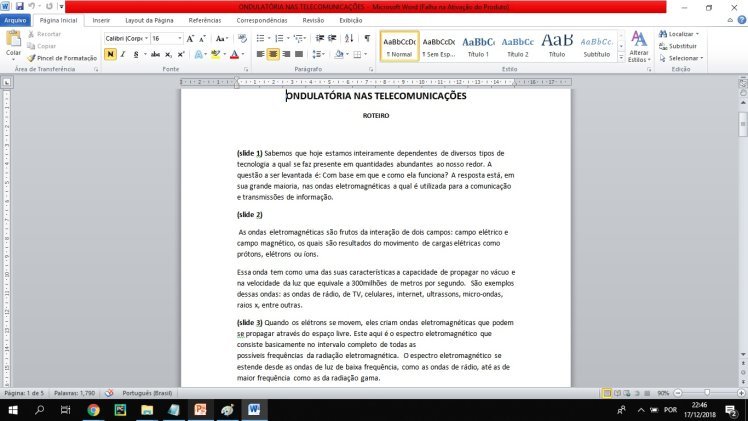Toggle underline (S) formatting
Image resolution: width=748 pixels, height=421 pixels.
pyautogui.click(x=136, y=54)
